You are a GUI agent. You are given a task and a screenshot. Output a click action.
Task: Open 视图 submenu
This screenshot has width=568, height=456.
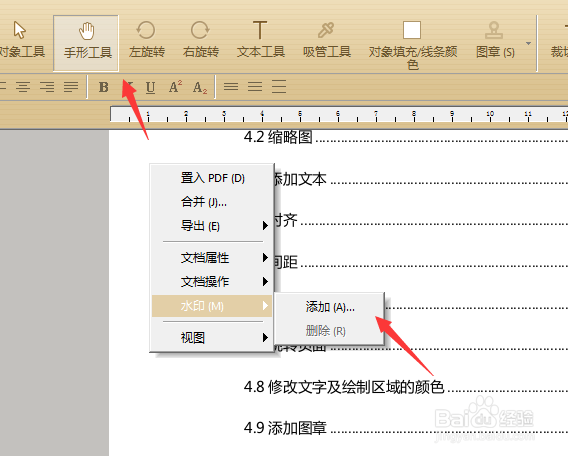point(212,338)
